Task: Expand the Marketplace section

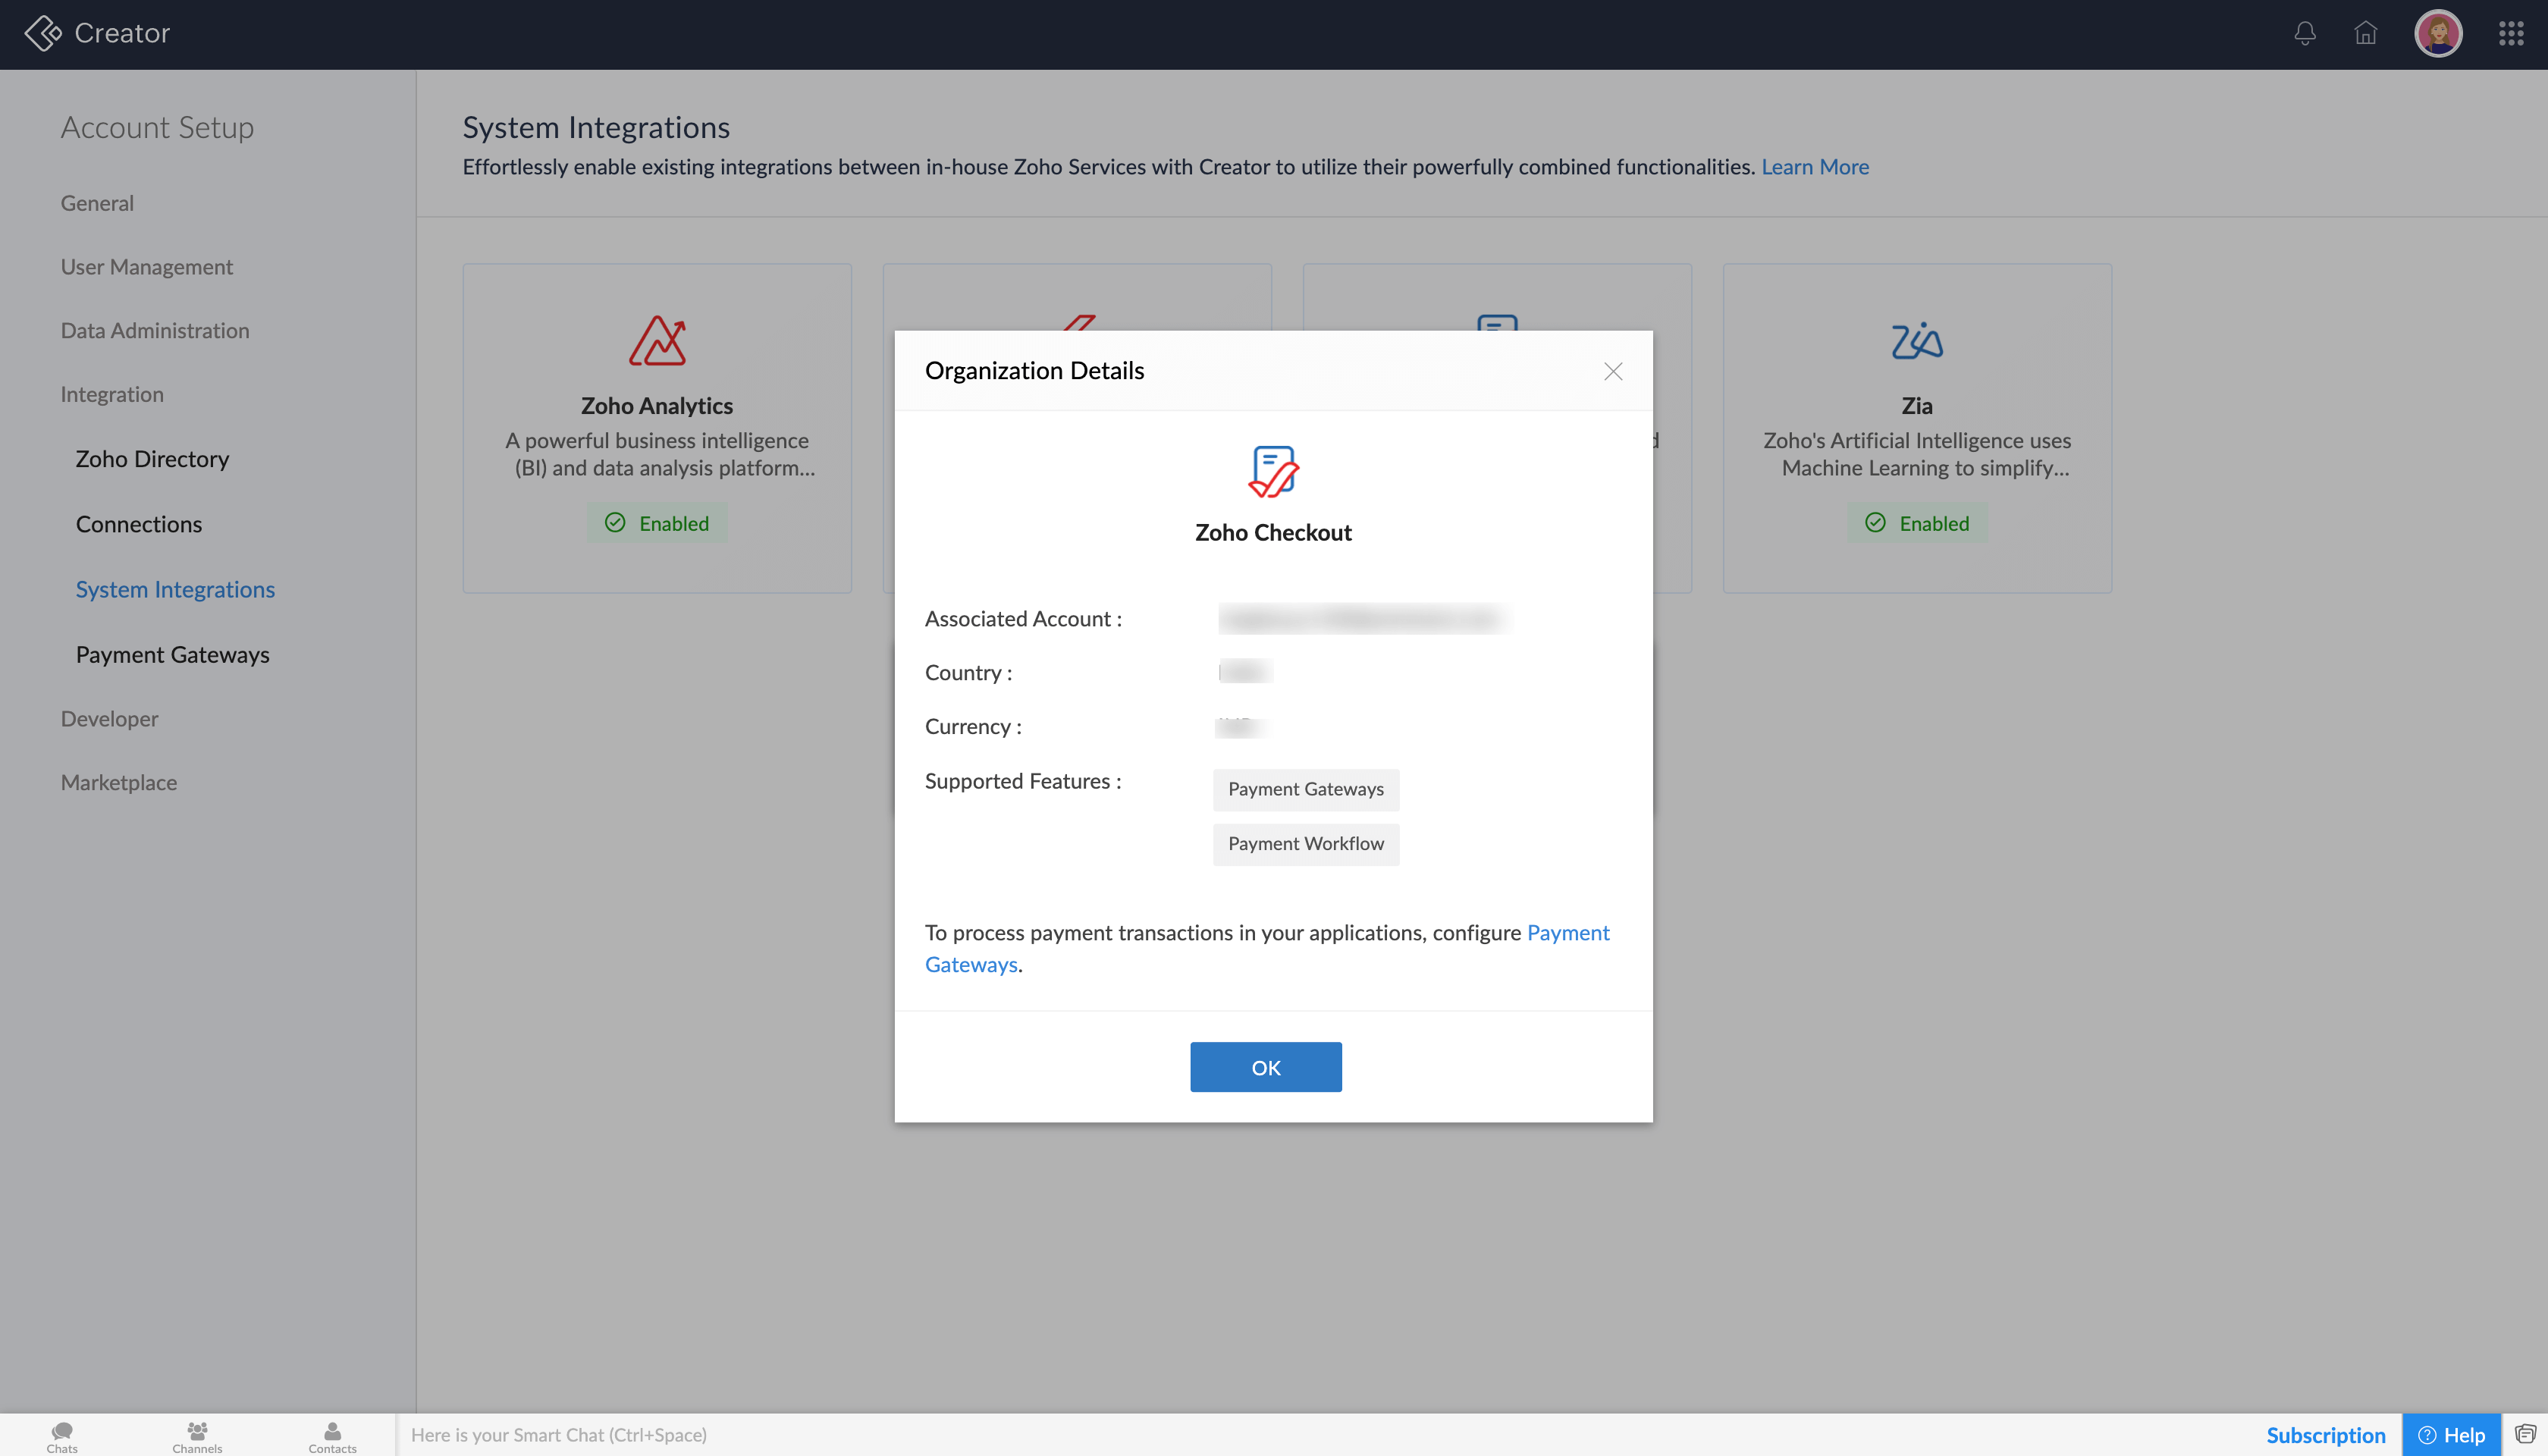Action: click(118, 782)
